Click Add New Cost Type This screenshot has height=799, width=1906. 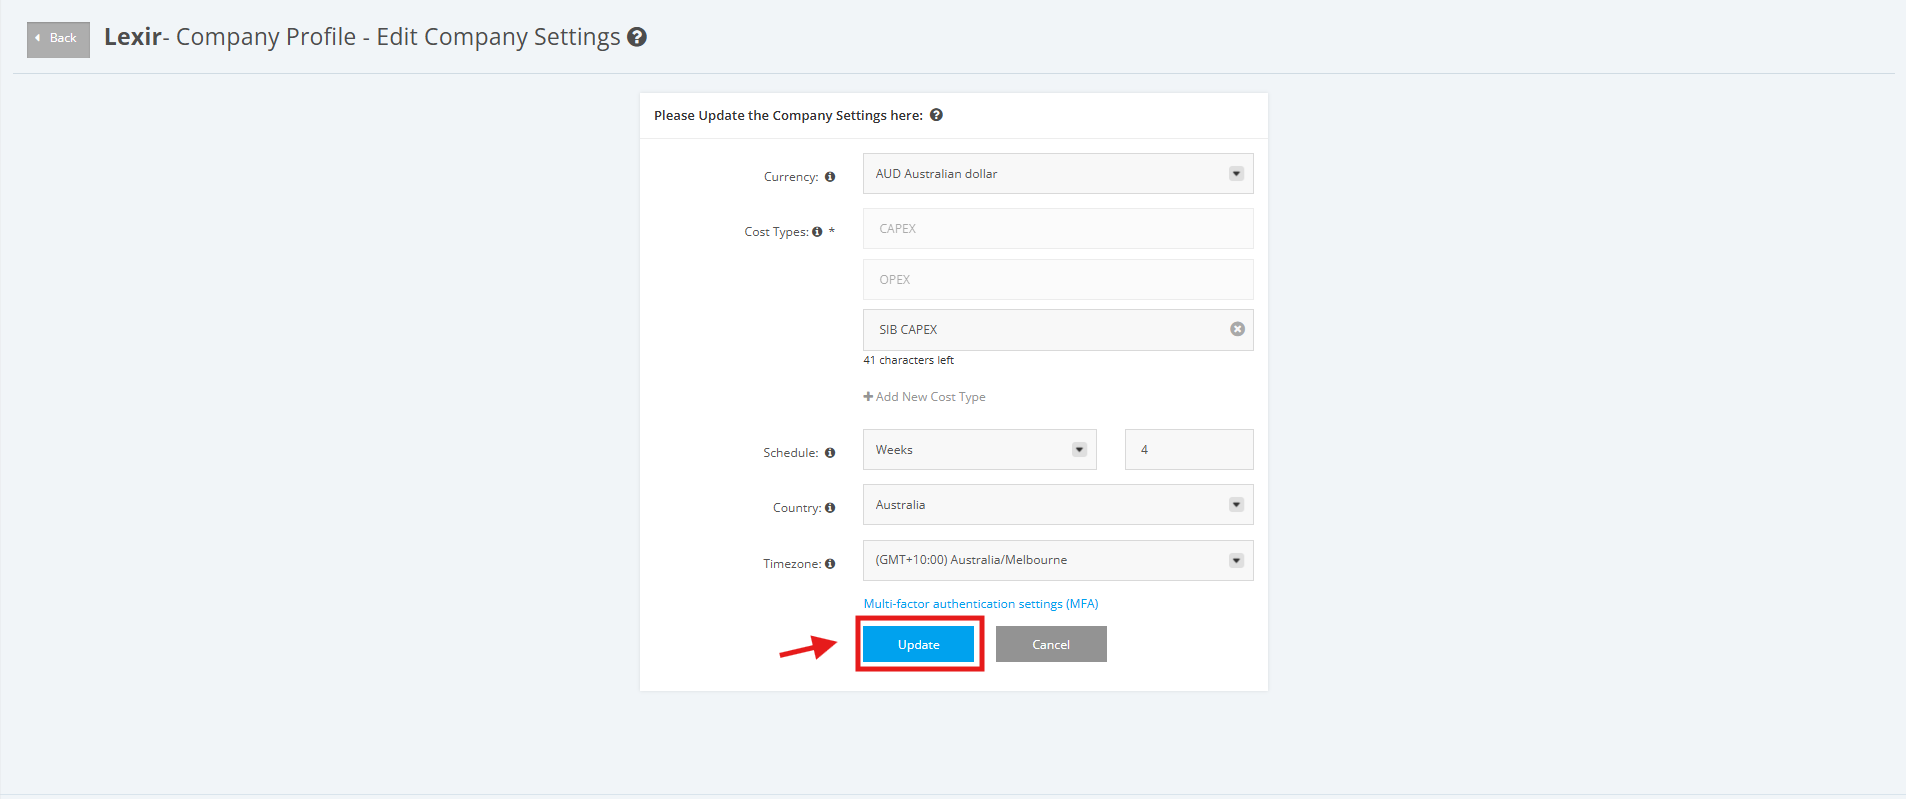click(924, 397)
